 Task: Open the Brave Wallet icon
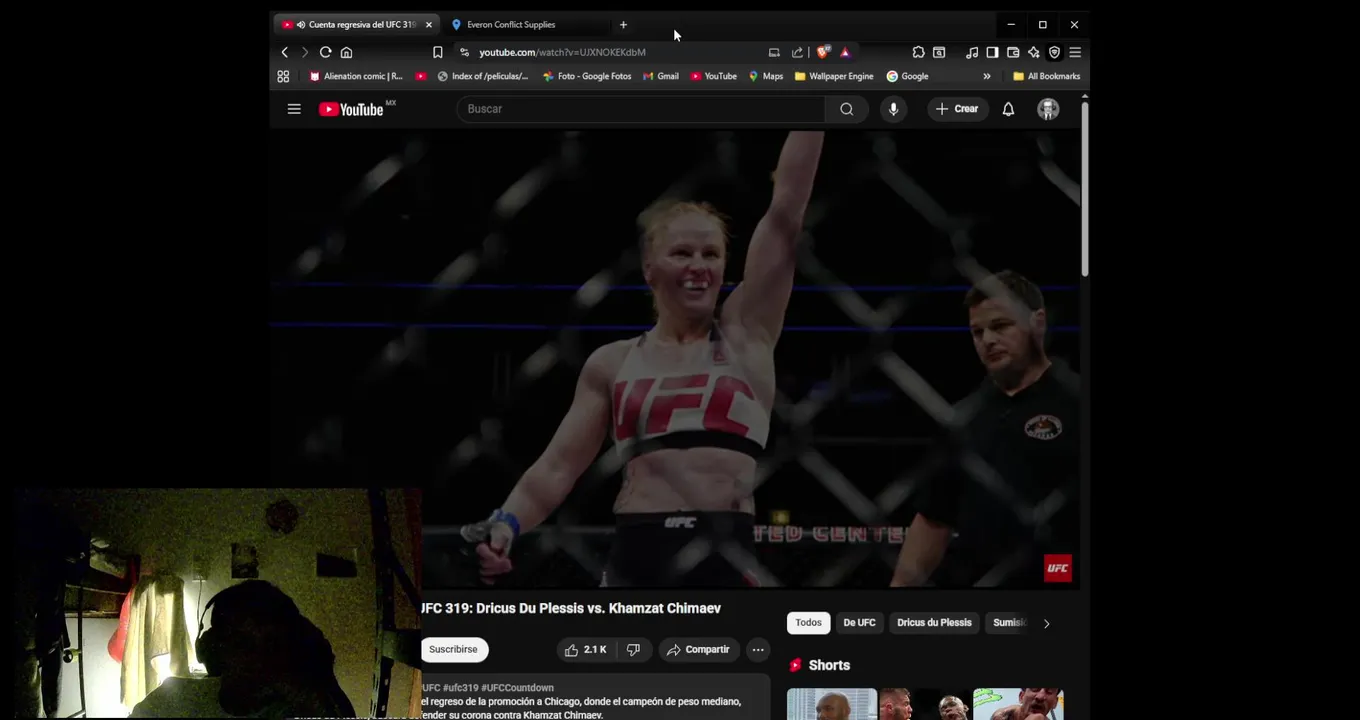1013,52
